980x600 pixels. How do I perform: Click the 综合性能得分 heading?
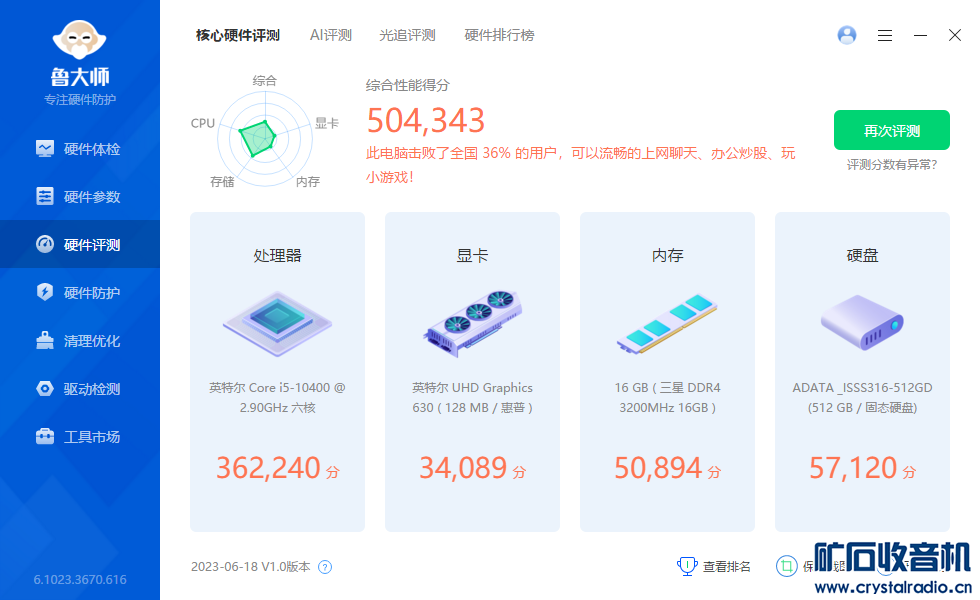coord(408,85)
